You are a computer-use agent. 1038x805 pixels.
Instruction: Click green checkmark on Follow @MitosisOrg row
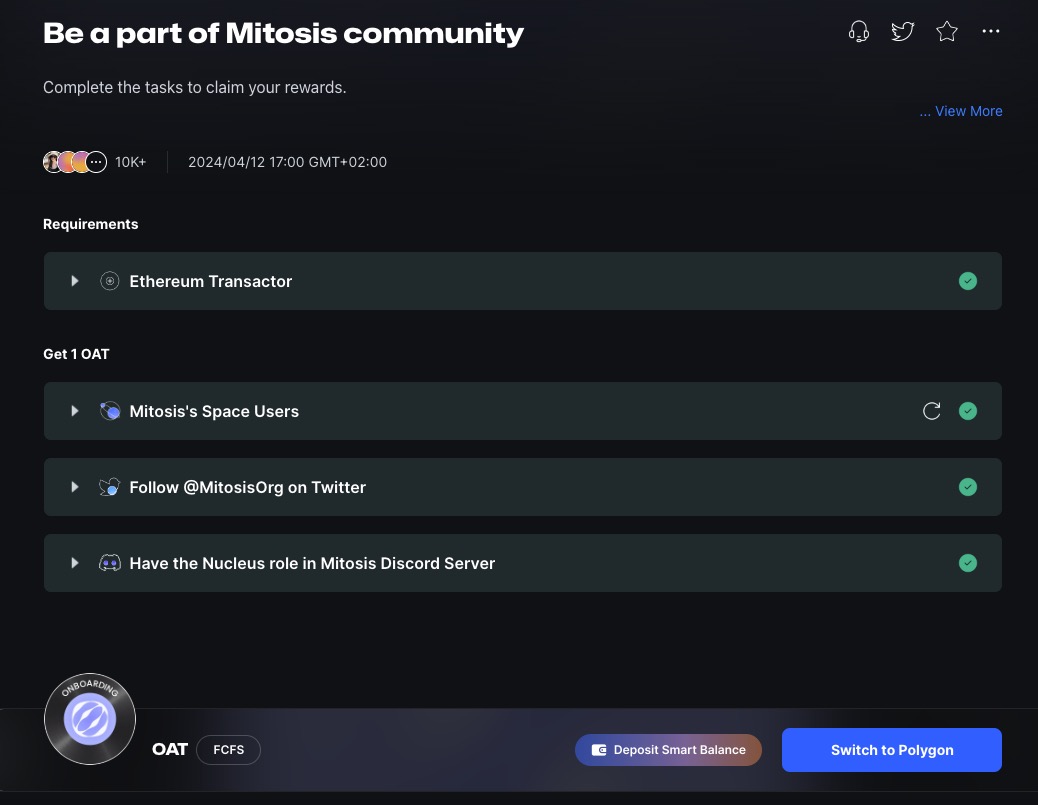tap(967, 487)
